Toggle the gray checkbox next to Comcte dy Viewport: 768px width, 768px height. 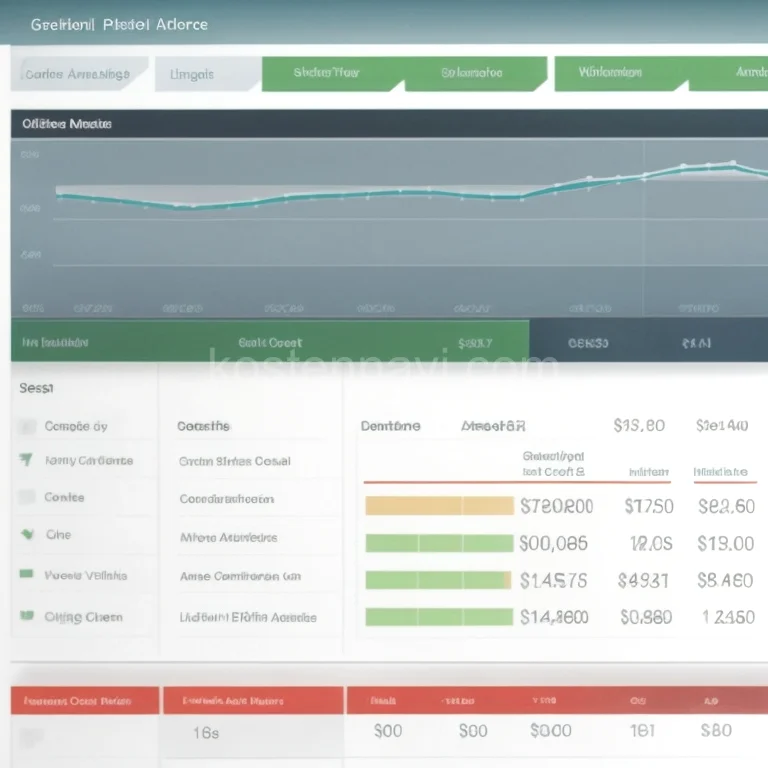pyautogui.click(x=27, y=427)
